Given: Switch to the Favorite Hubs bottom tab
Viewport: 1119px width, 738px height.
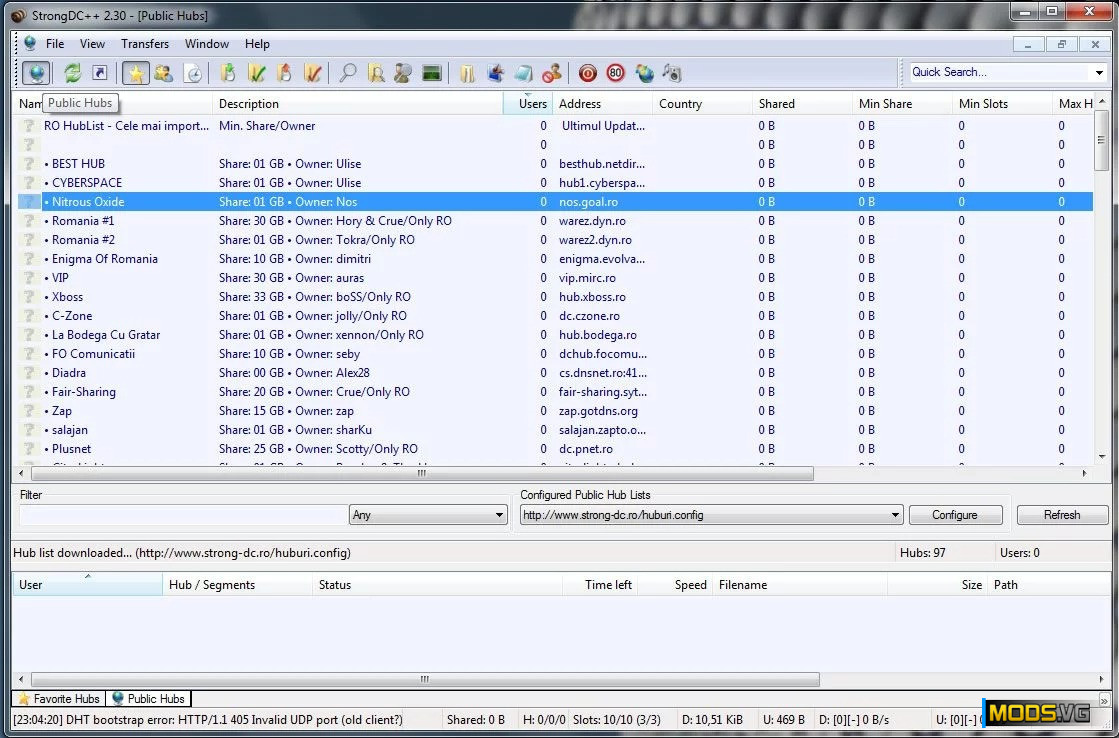Looking at the screenshot, I should tap(59, 699).
